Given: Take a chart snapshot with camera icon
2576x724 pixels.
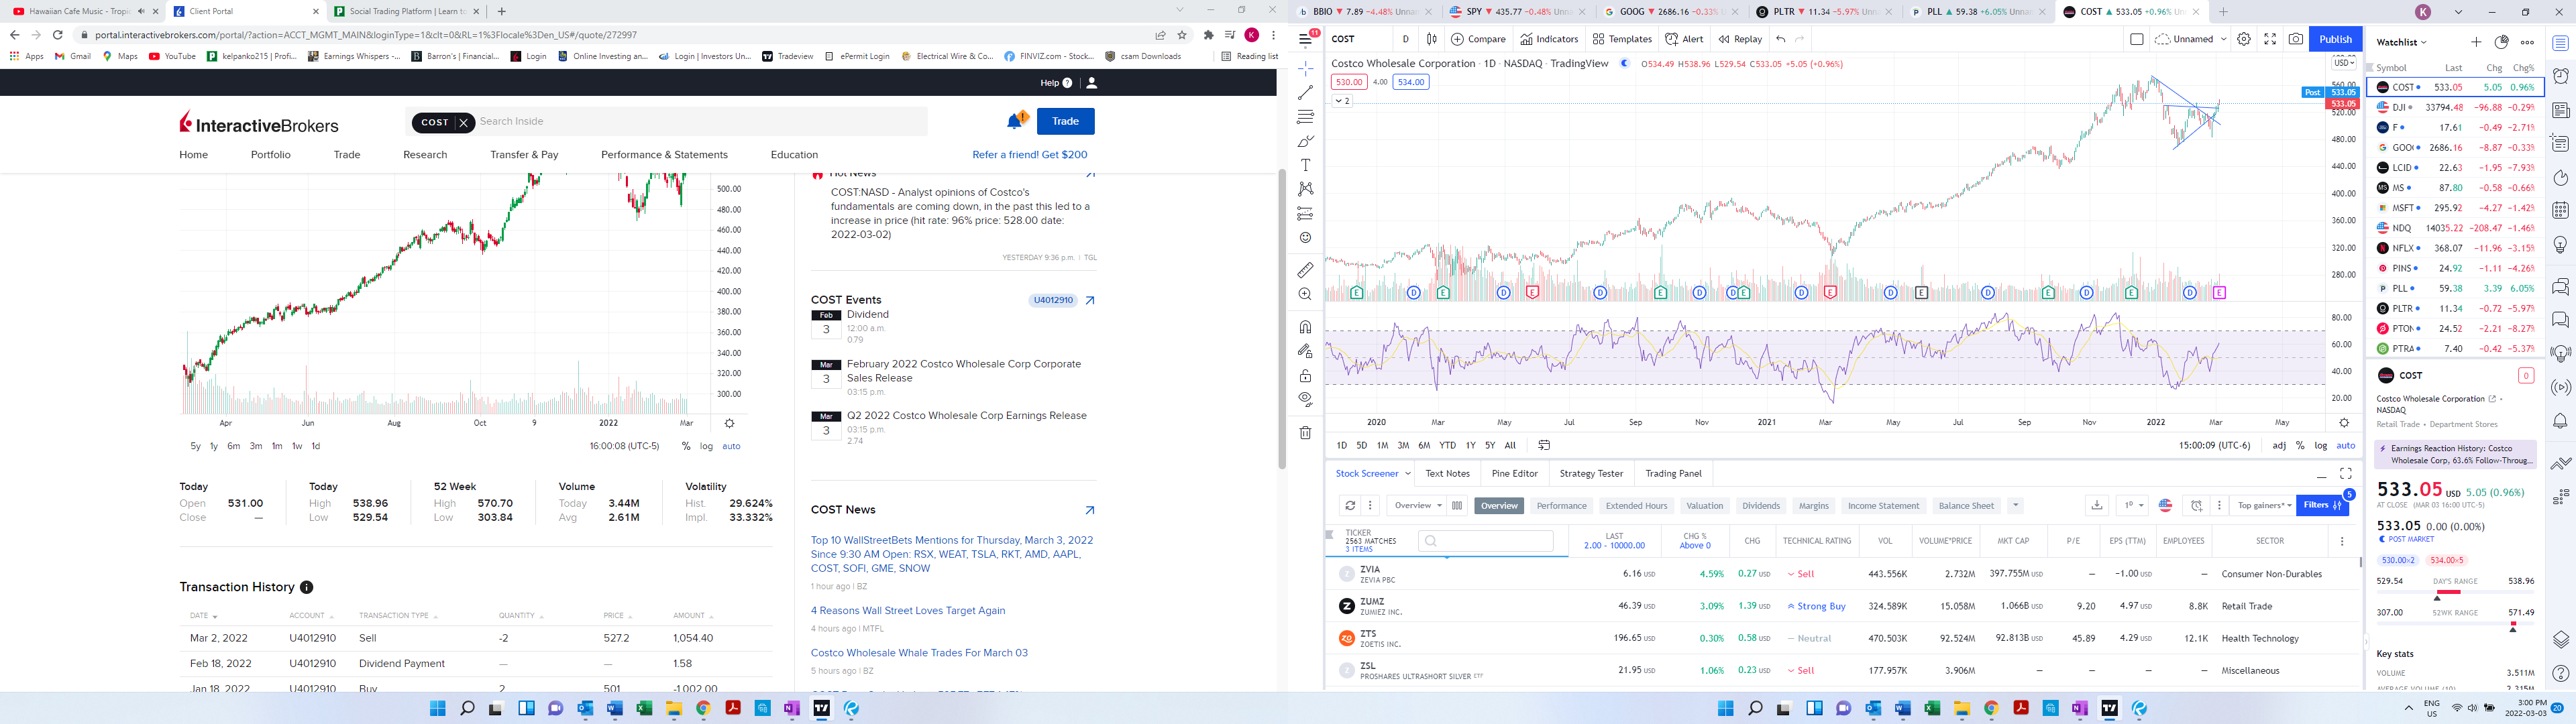Looking at the screenshot, I should pos(2295,39).
